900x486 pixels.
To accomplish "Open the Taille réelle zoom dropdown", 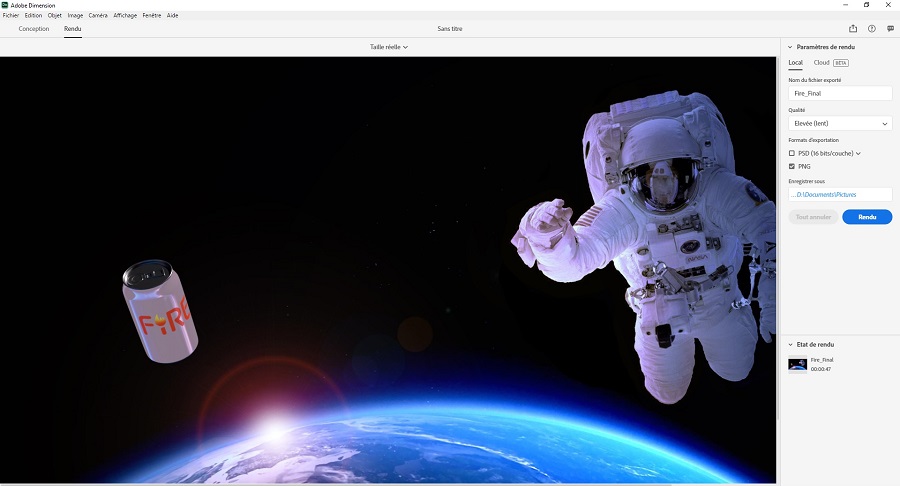I will [389, 47].
